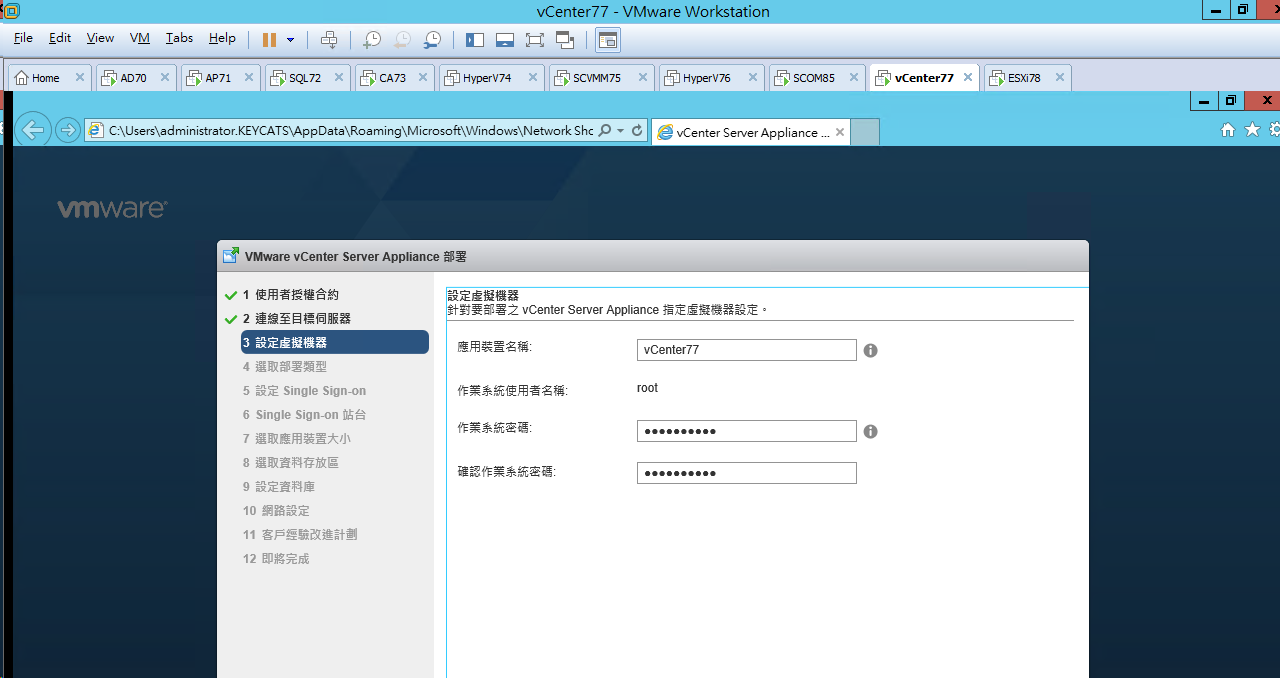The height and width of the screenshot is (678, 1280).
Task: Show info for the OS password field
Action: pyautogui.click(x=870, y=432)
